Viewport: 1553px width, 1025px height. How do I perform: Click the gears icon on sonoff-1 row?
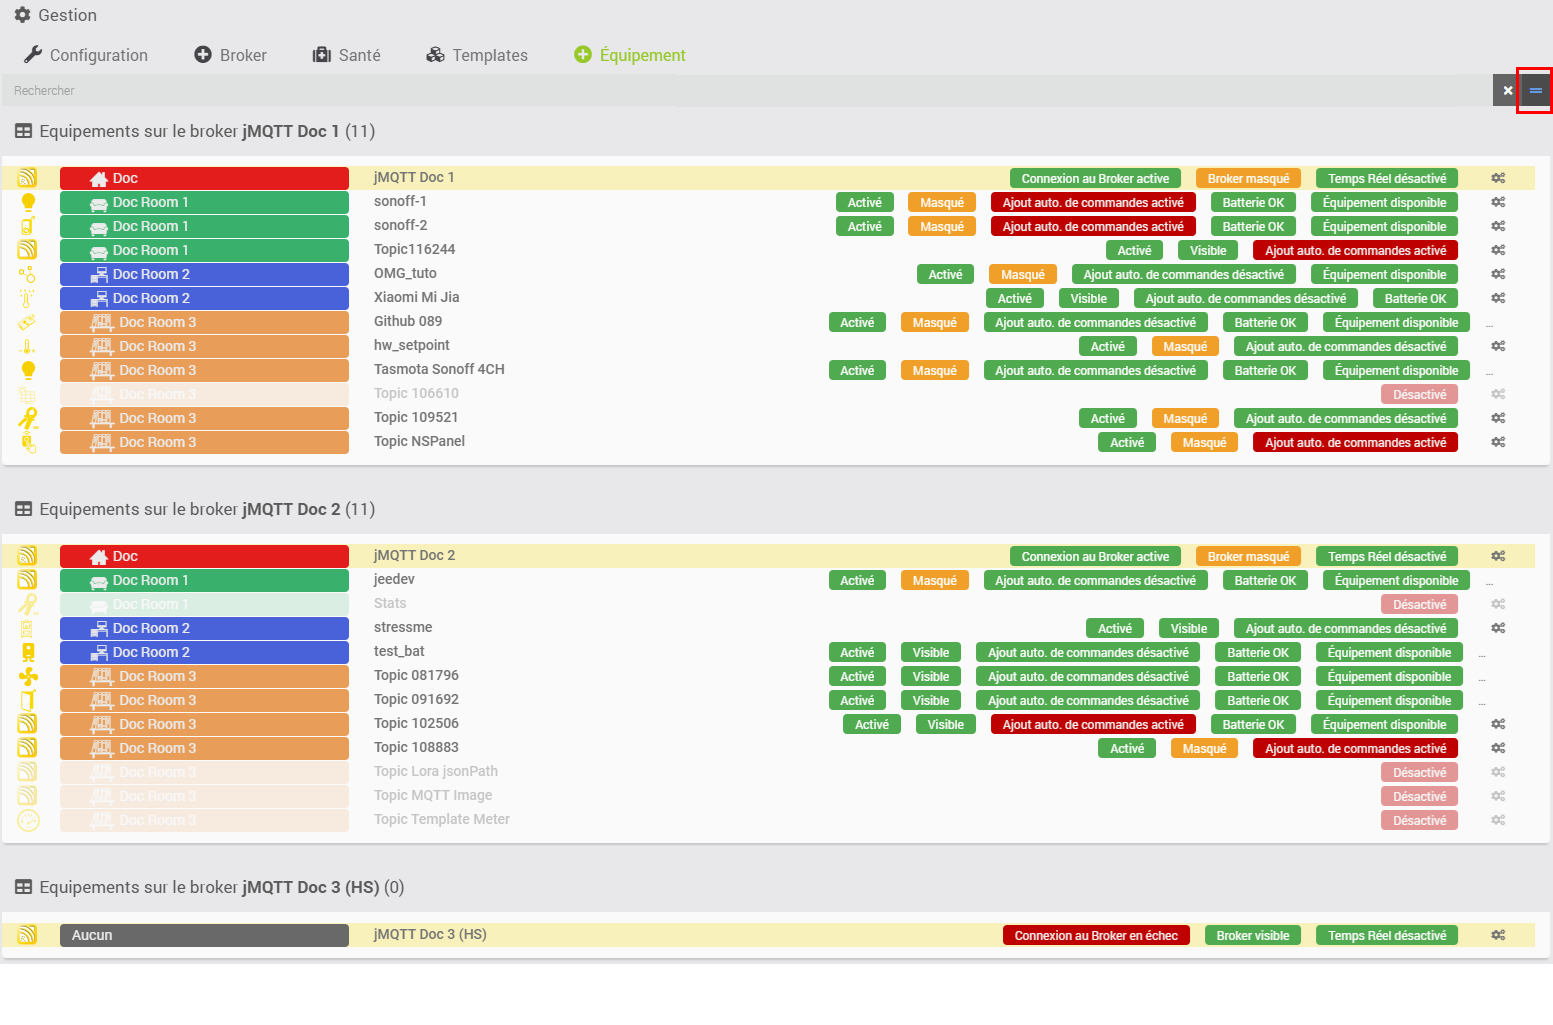coord(1498,202)
